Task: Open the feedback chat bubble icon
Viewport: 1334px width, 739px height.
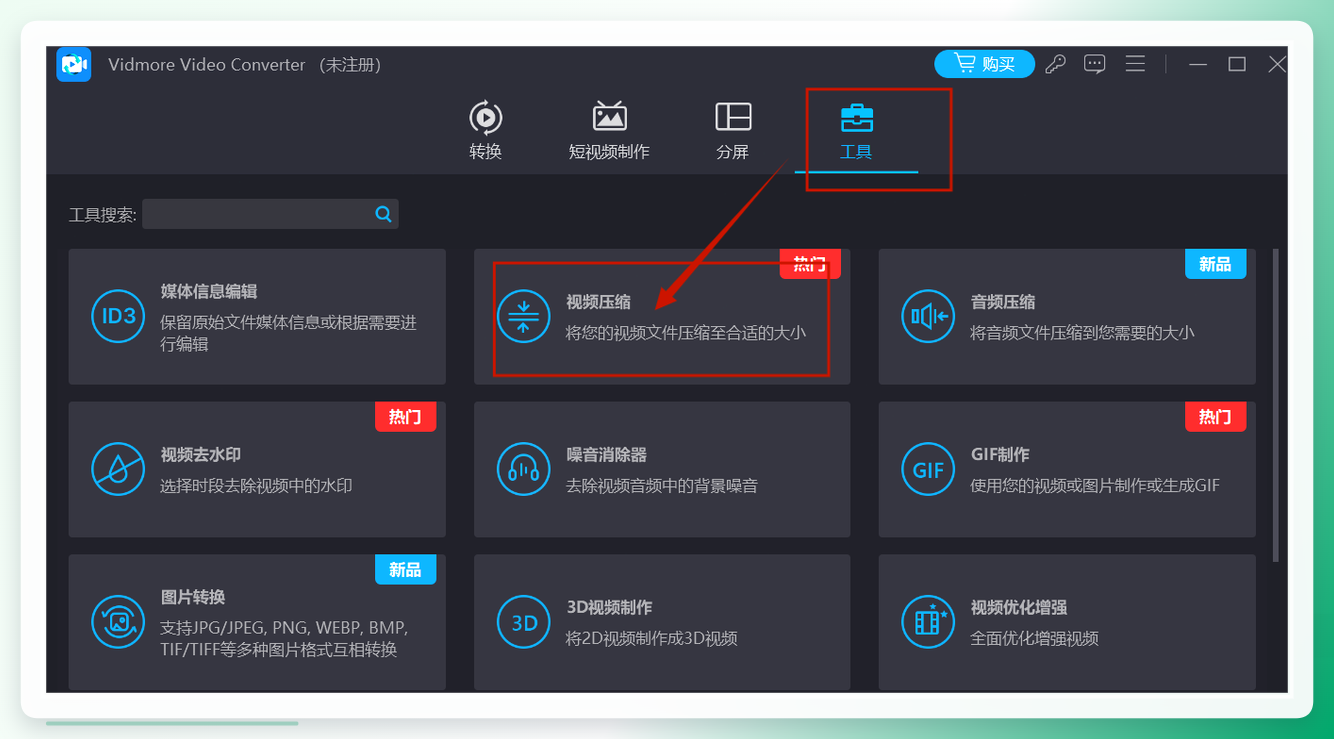Action: [x=1095, y=65]
